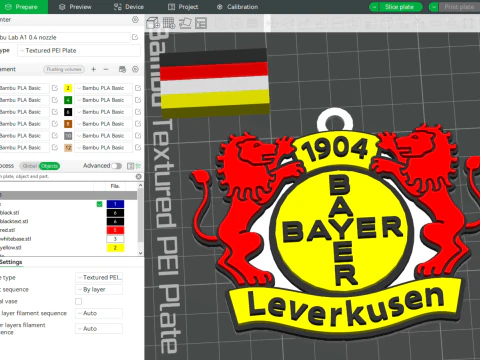The width and height of the screenshot is (480, 360).
Task: Open the Slice plate options arrow
Action: click(x=374, y=7)
